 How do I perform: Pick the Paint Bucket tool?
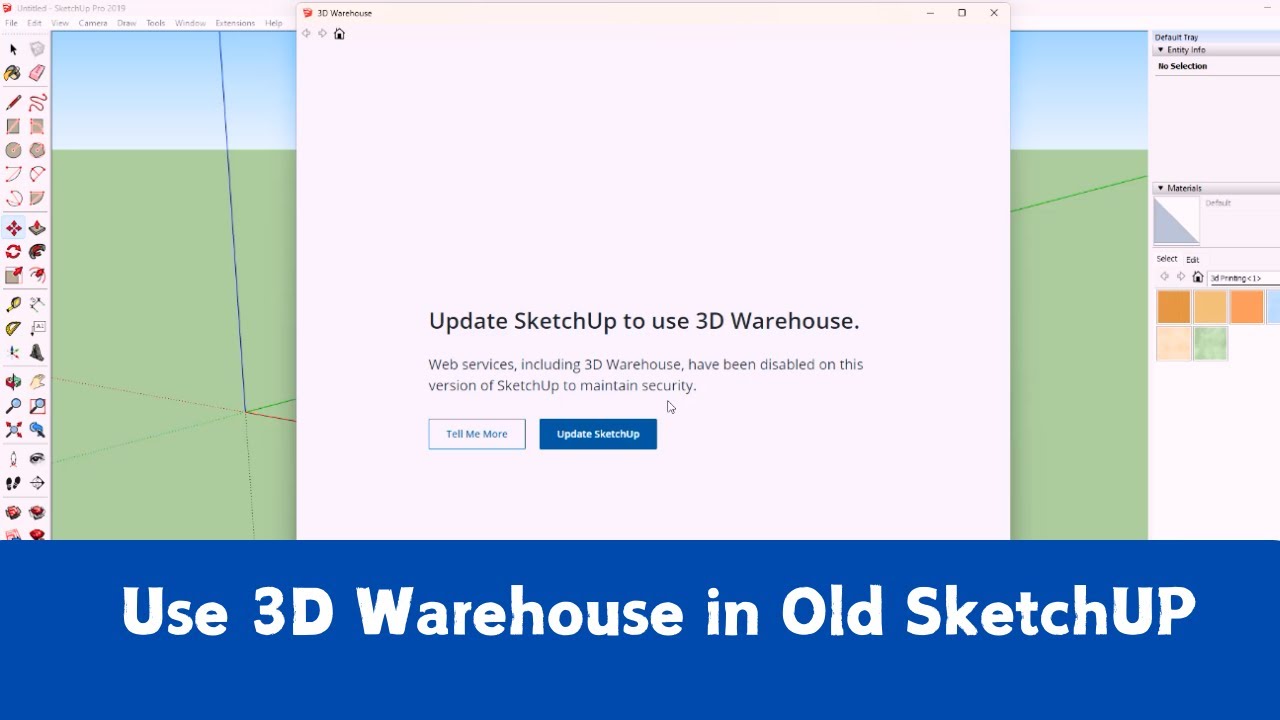(x=13, y=73)
